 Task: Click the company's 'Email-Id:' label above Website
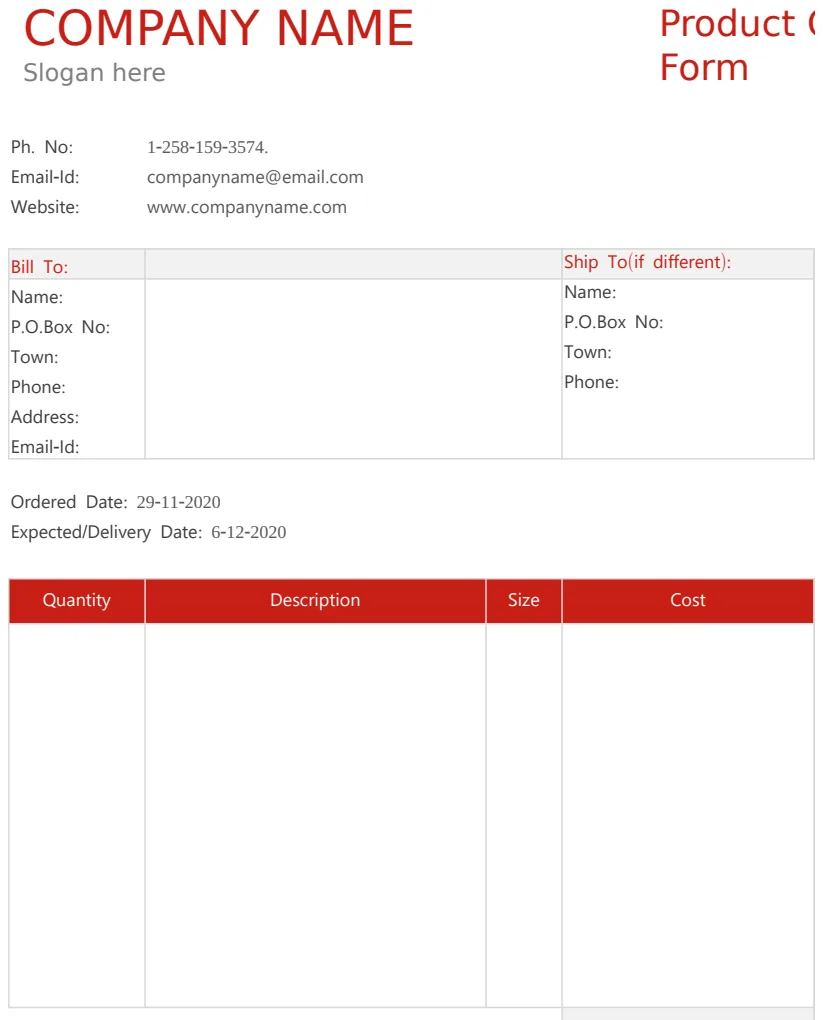point(45,177)
